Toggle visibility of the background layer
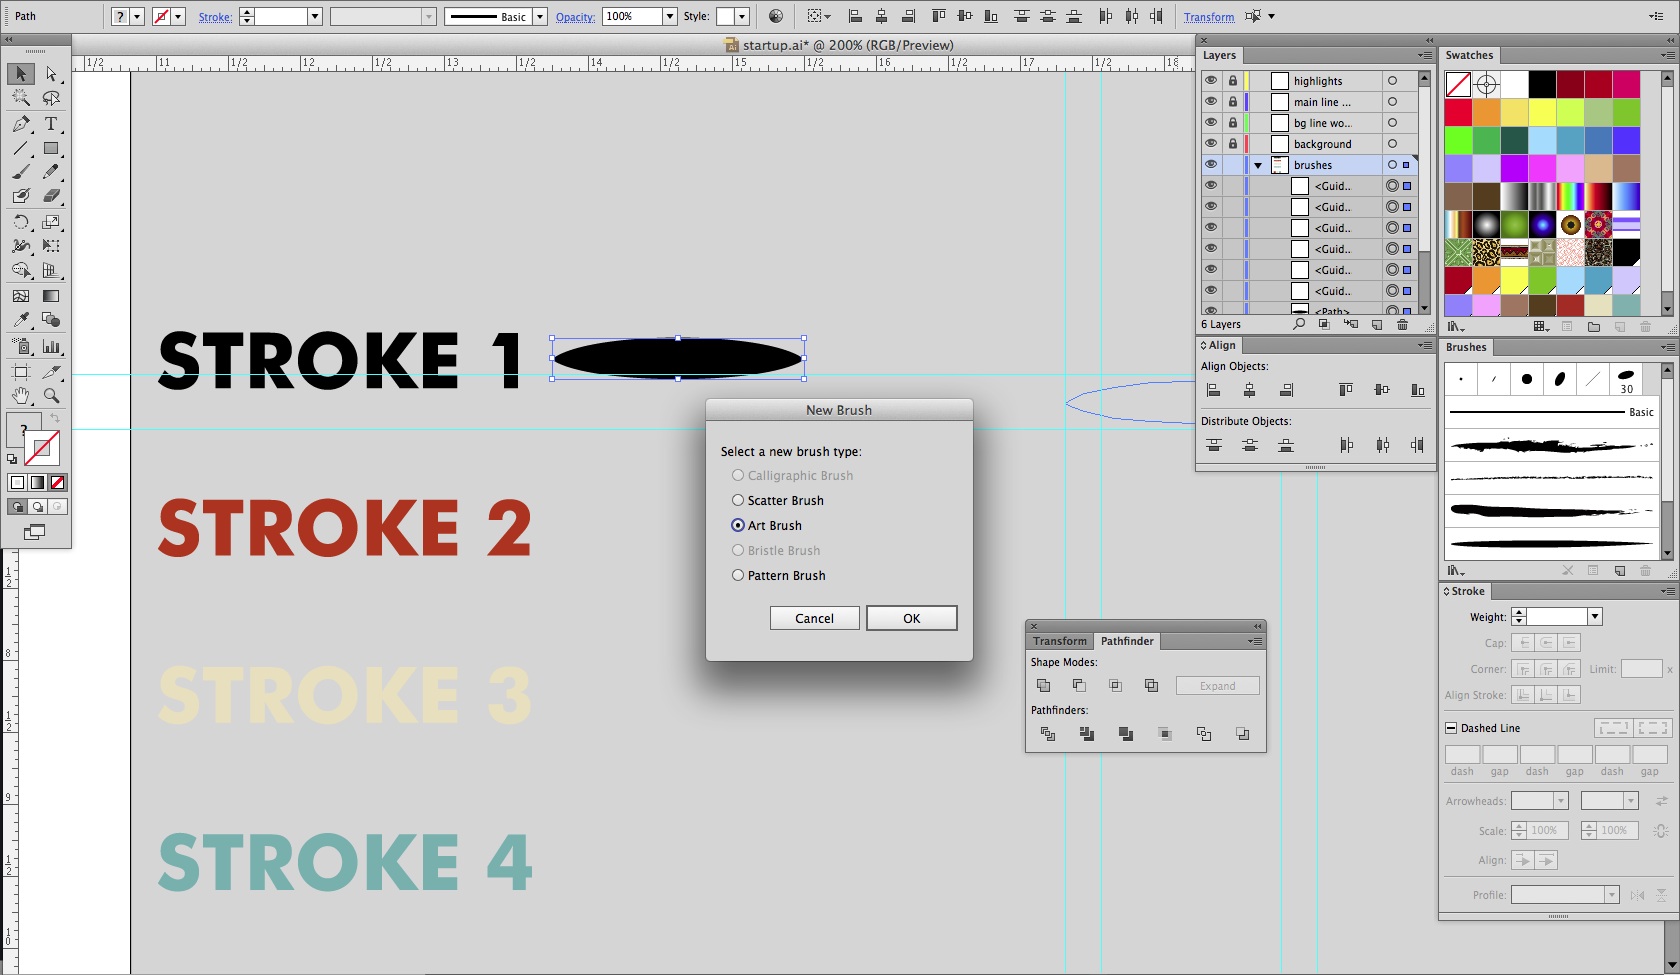Viewport: 1680px width, 975px height. tap(1211, 144)
